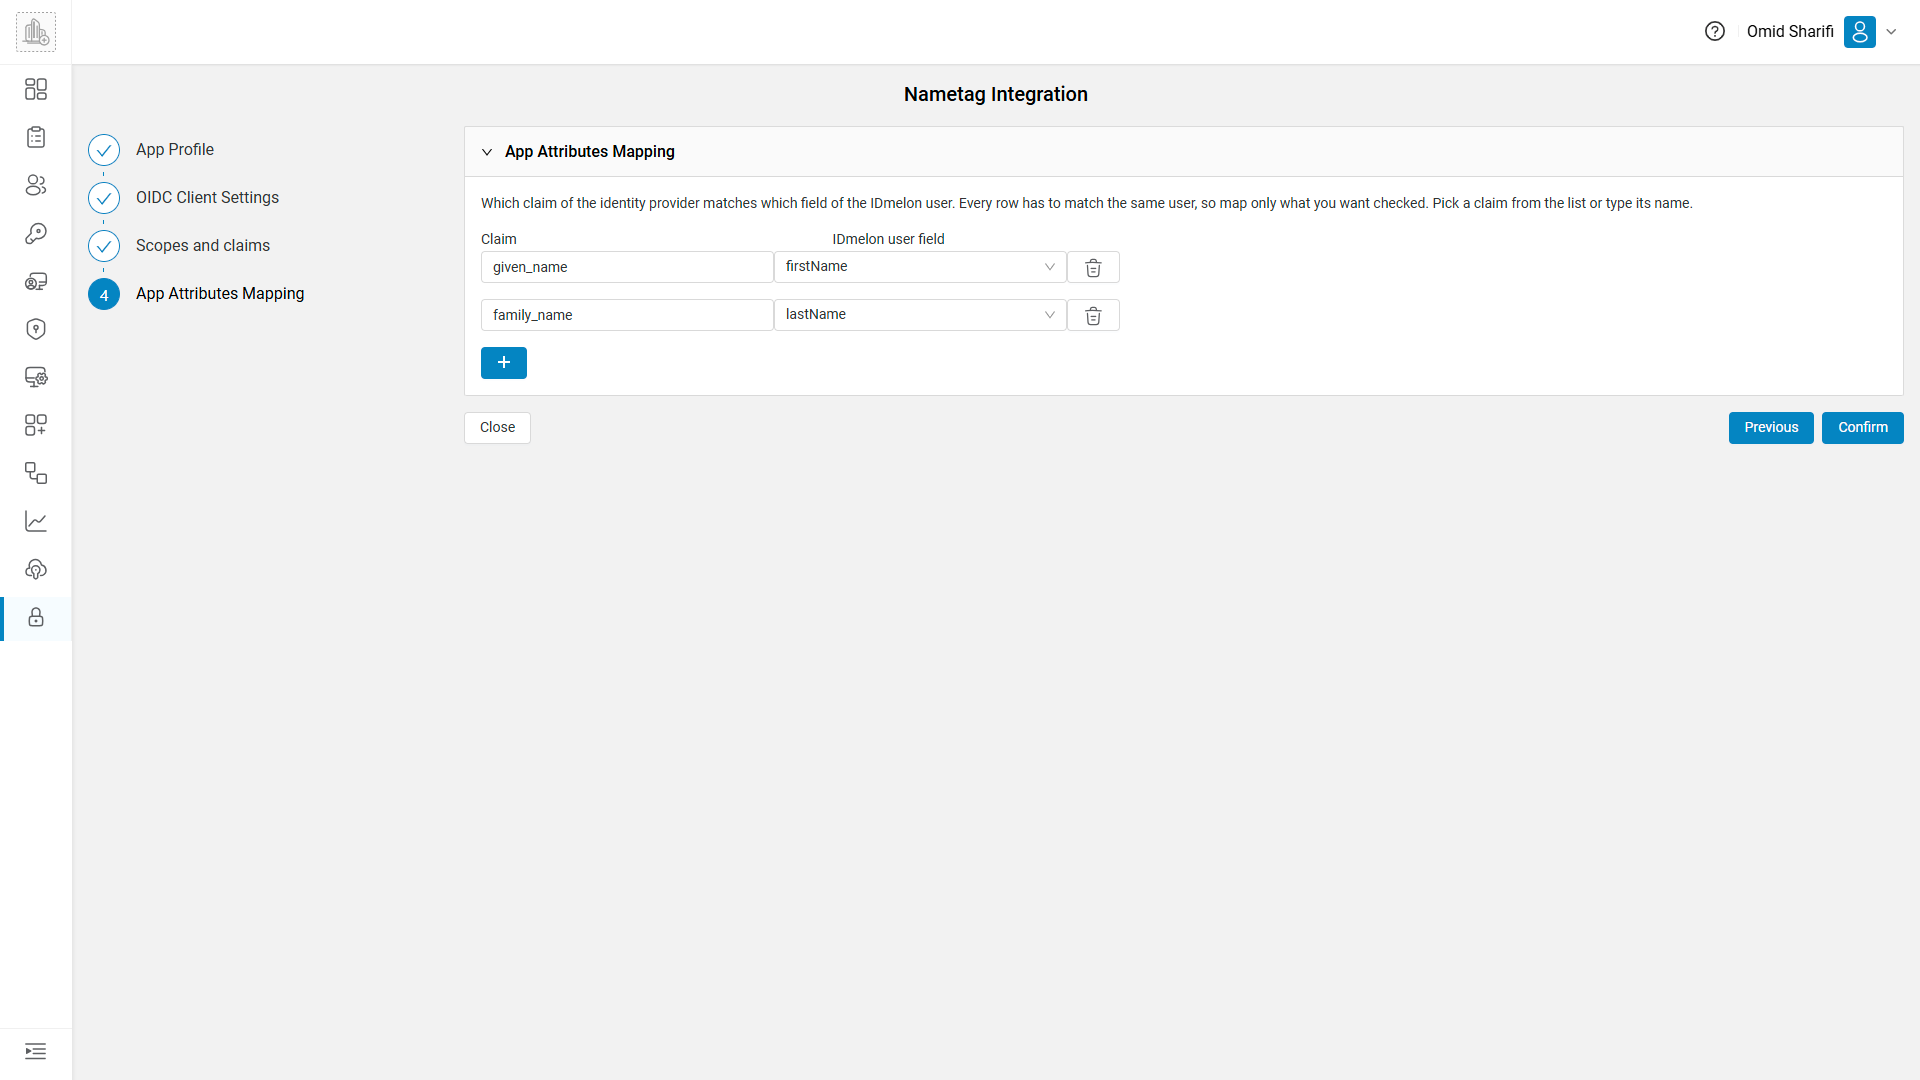The height and width of the screenshot is (1080, 1920).
Task: Open the clipboard list icon in sidebar
Action: click(36, 137)
